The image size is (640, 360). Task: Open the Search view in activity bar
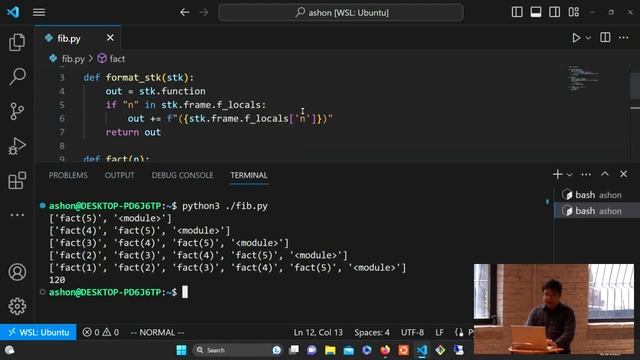coord(17,76)
